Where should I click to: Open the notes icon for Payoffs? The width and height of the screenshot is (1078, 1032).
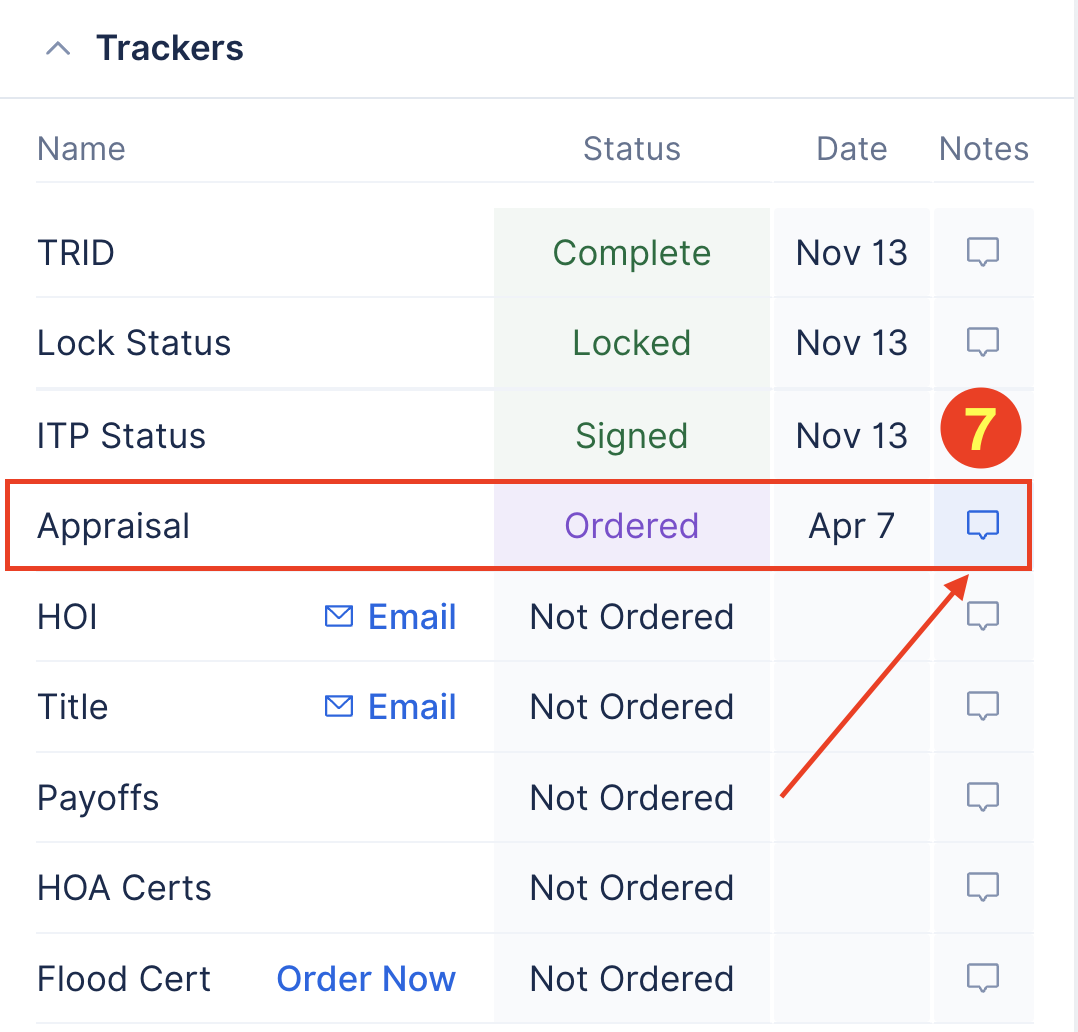[983, 796]
